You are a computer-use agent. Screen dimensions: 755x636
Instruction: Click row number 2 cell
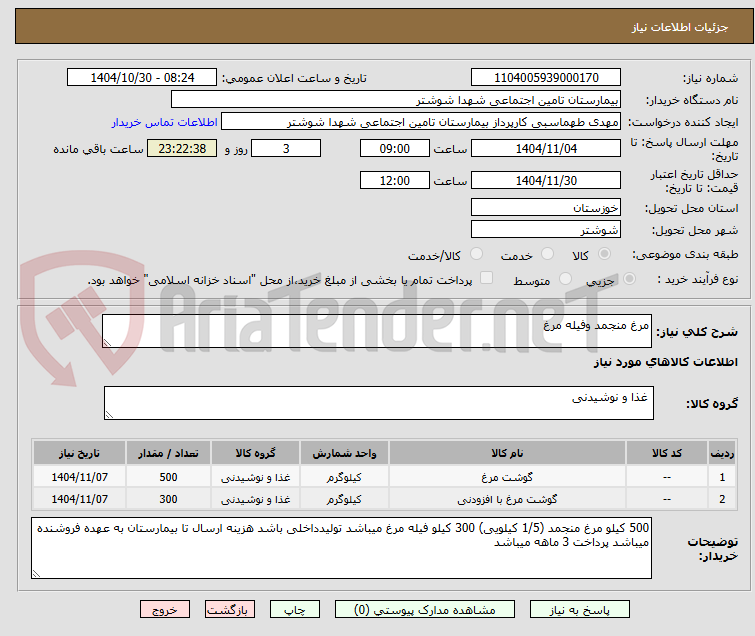[722, 499]
